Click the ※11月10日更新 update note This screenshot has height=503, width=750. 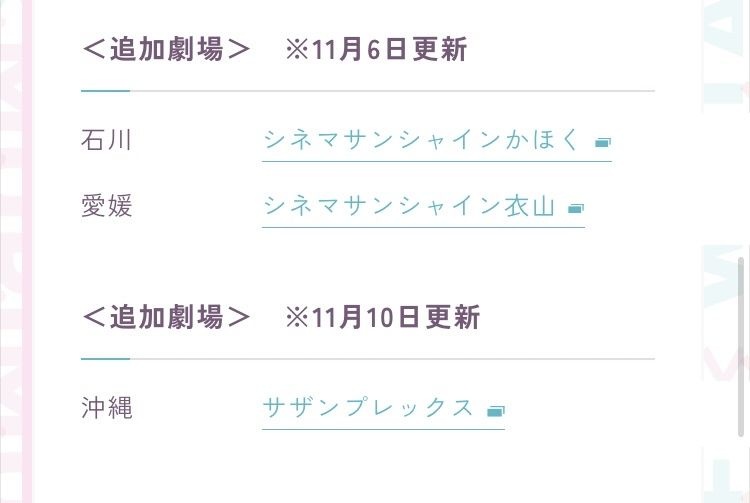coord(382,318)
